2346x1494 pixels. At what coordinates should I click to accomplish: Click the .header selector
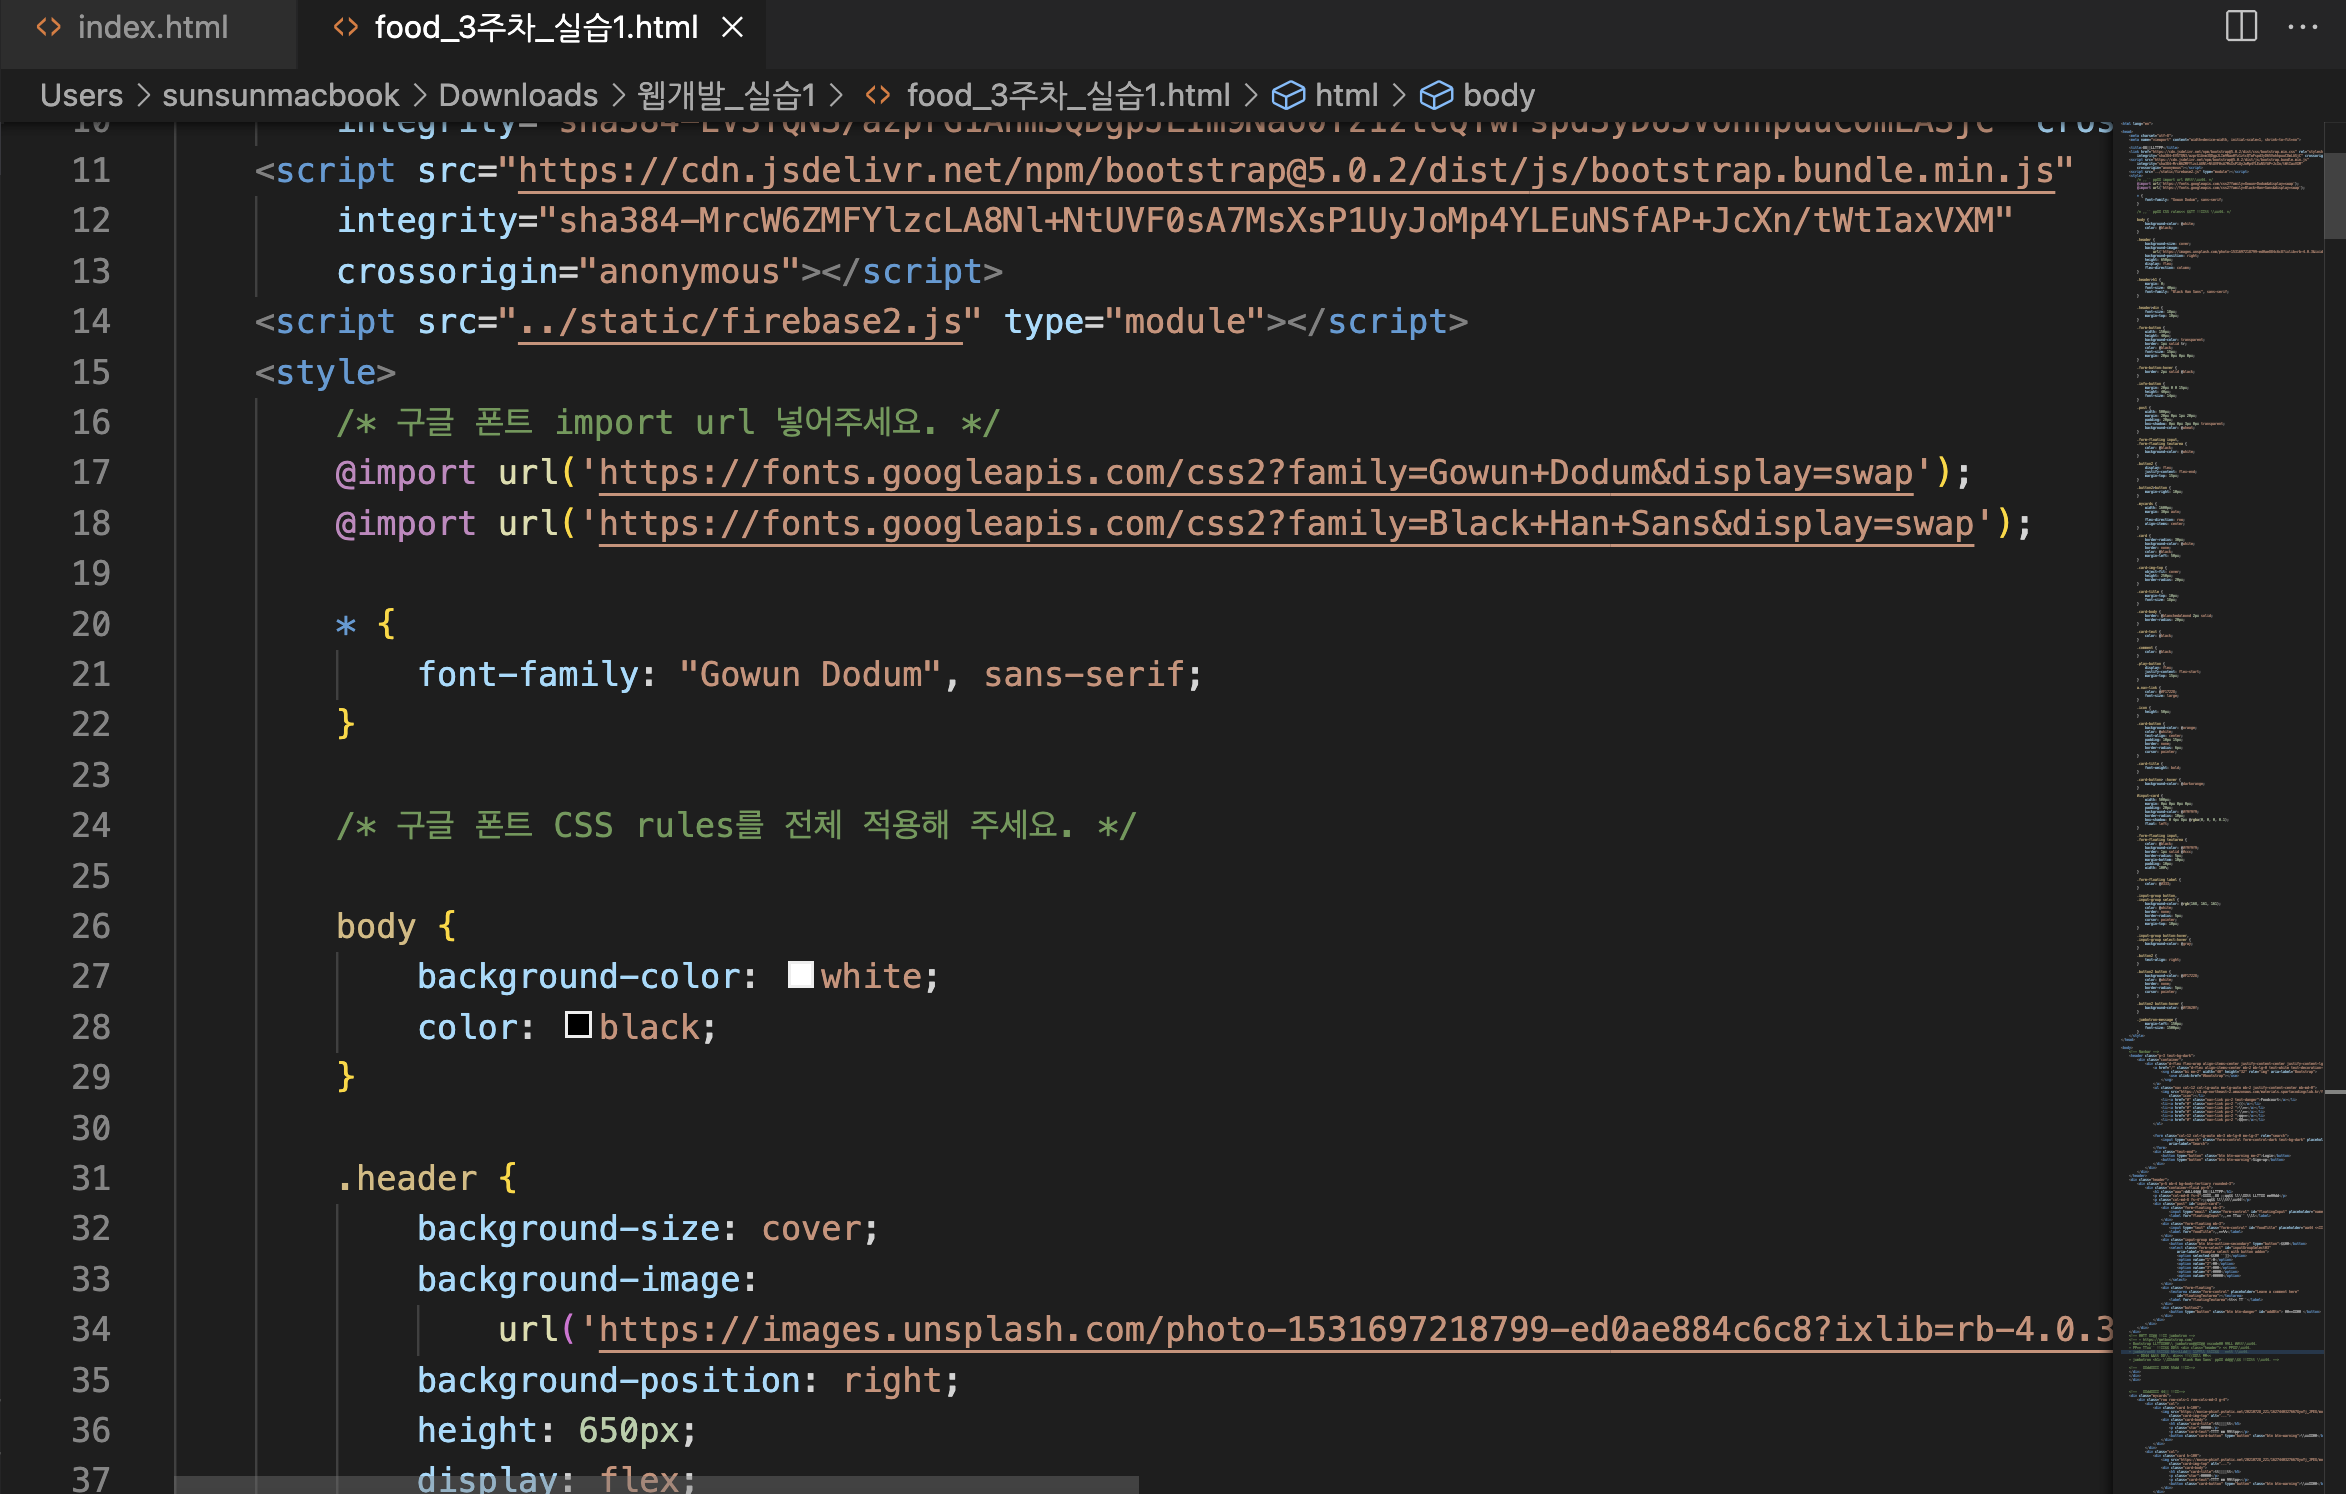406,1179
